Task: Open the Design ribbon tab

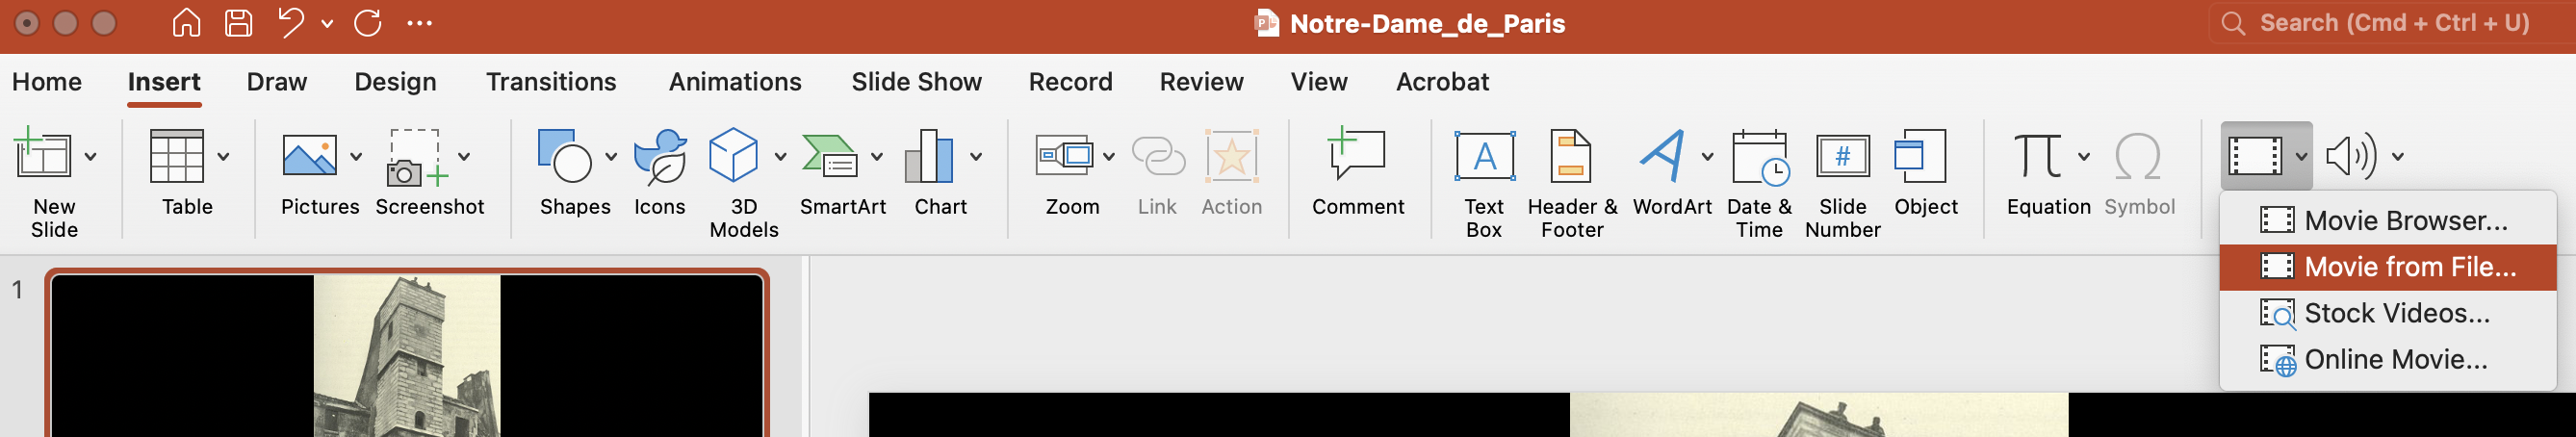Action: point(395,82)
